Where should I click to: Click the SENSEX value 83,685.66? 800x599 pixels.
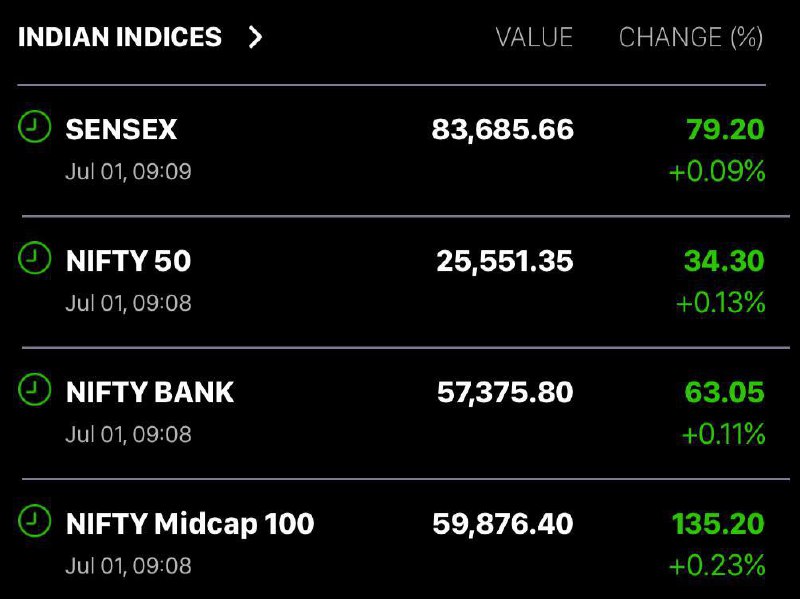point(503,130)
